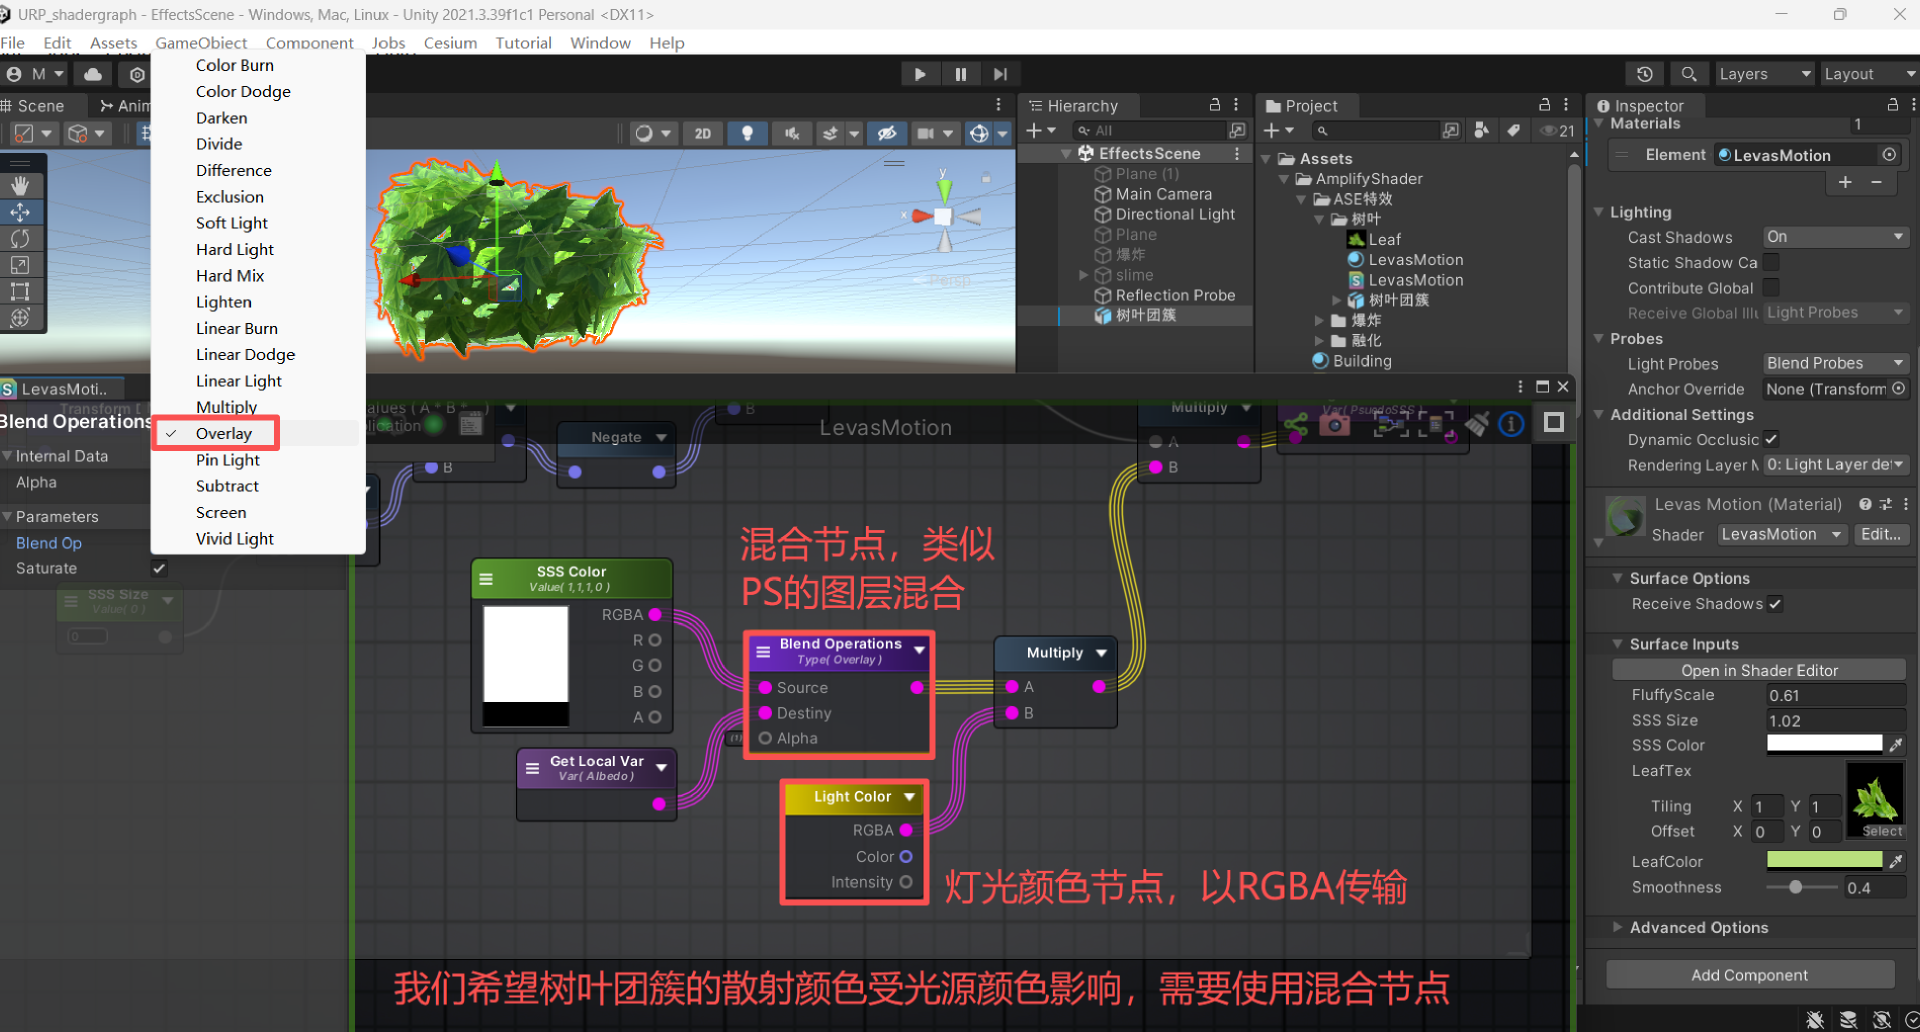The height and width of the screenshot is (1032, 1920).
Task: Lock the Inspector panel
Action: pos(1892,105)
